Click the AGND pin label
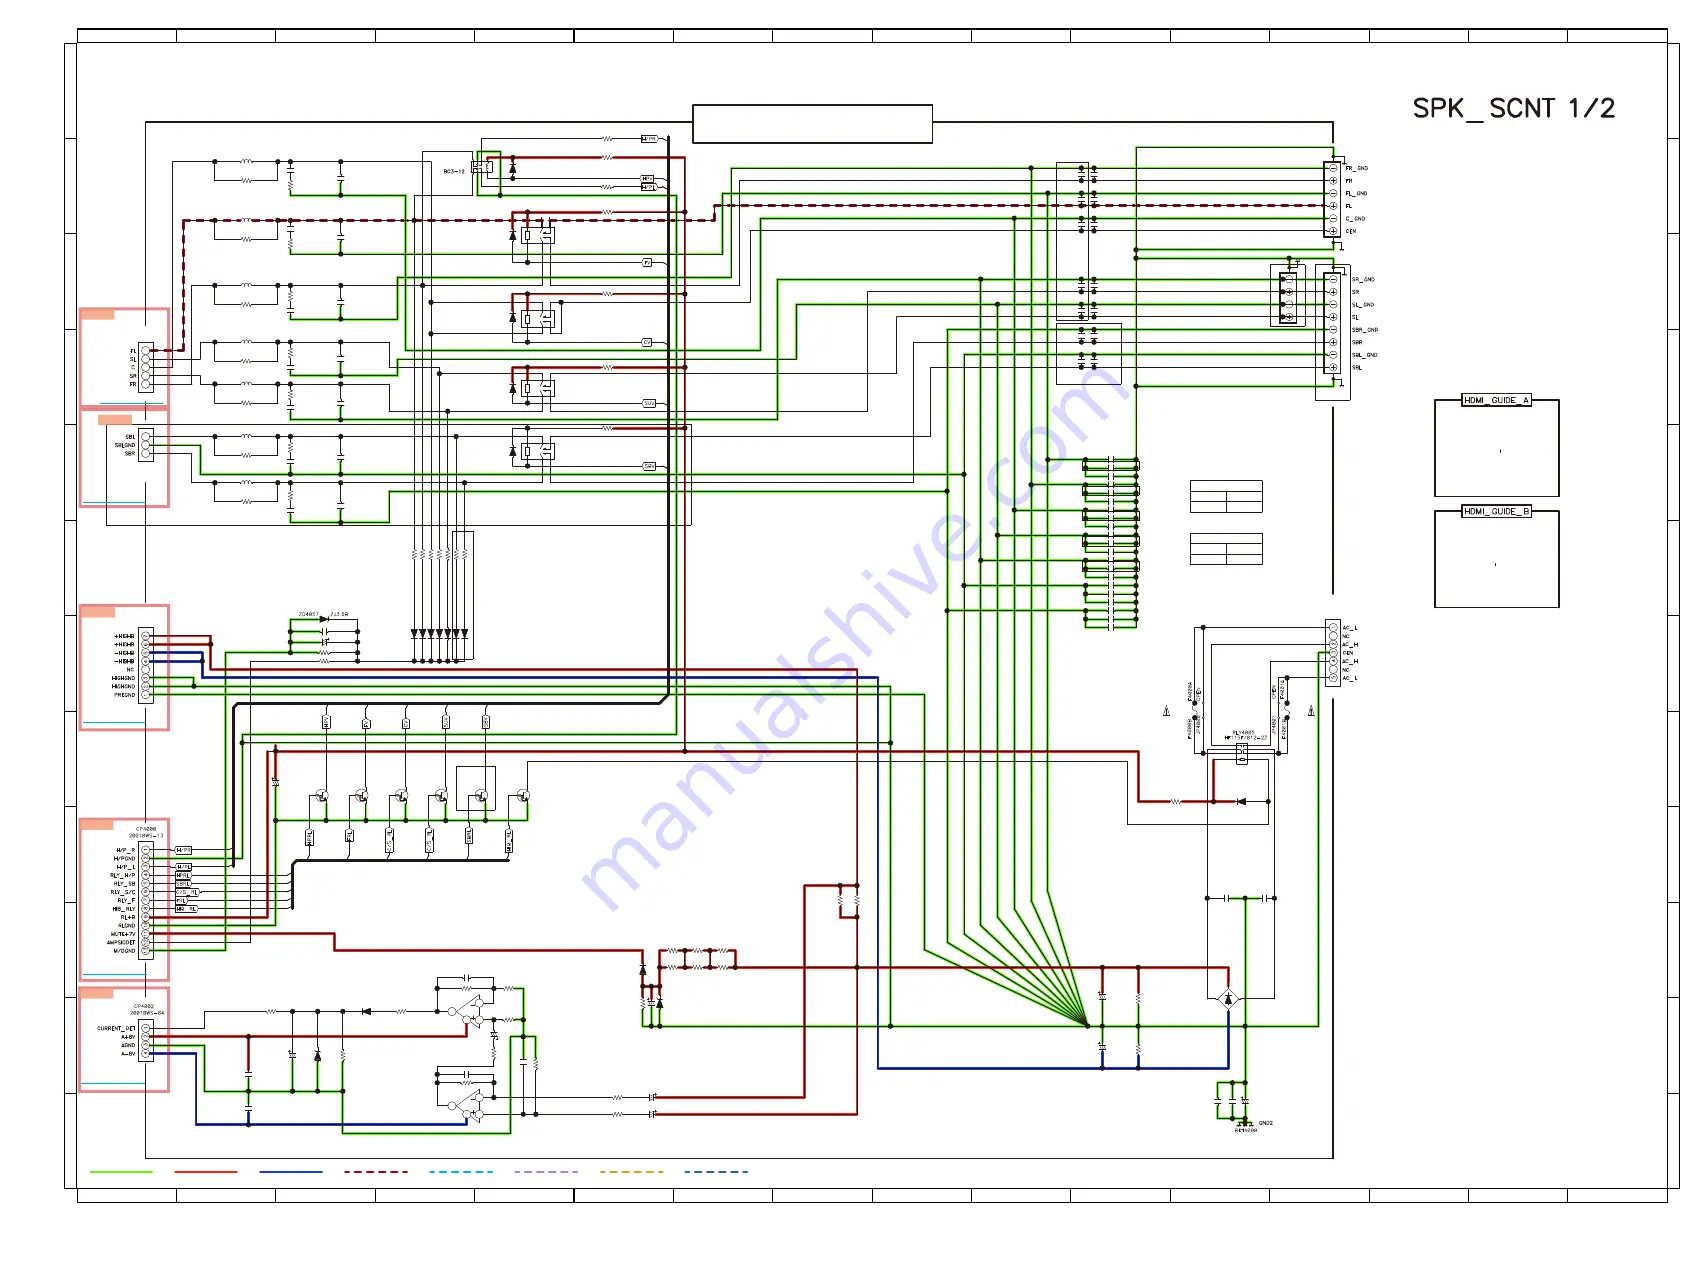 (x=128, y=1045)
